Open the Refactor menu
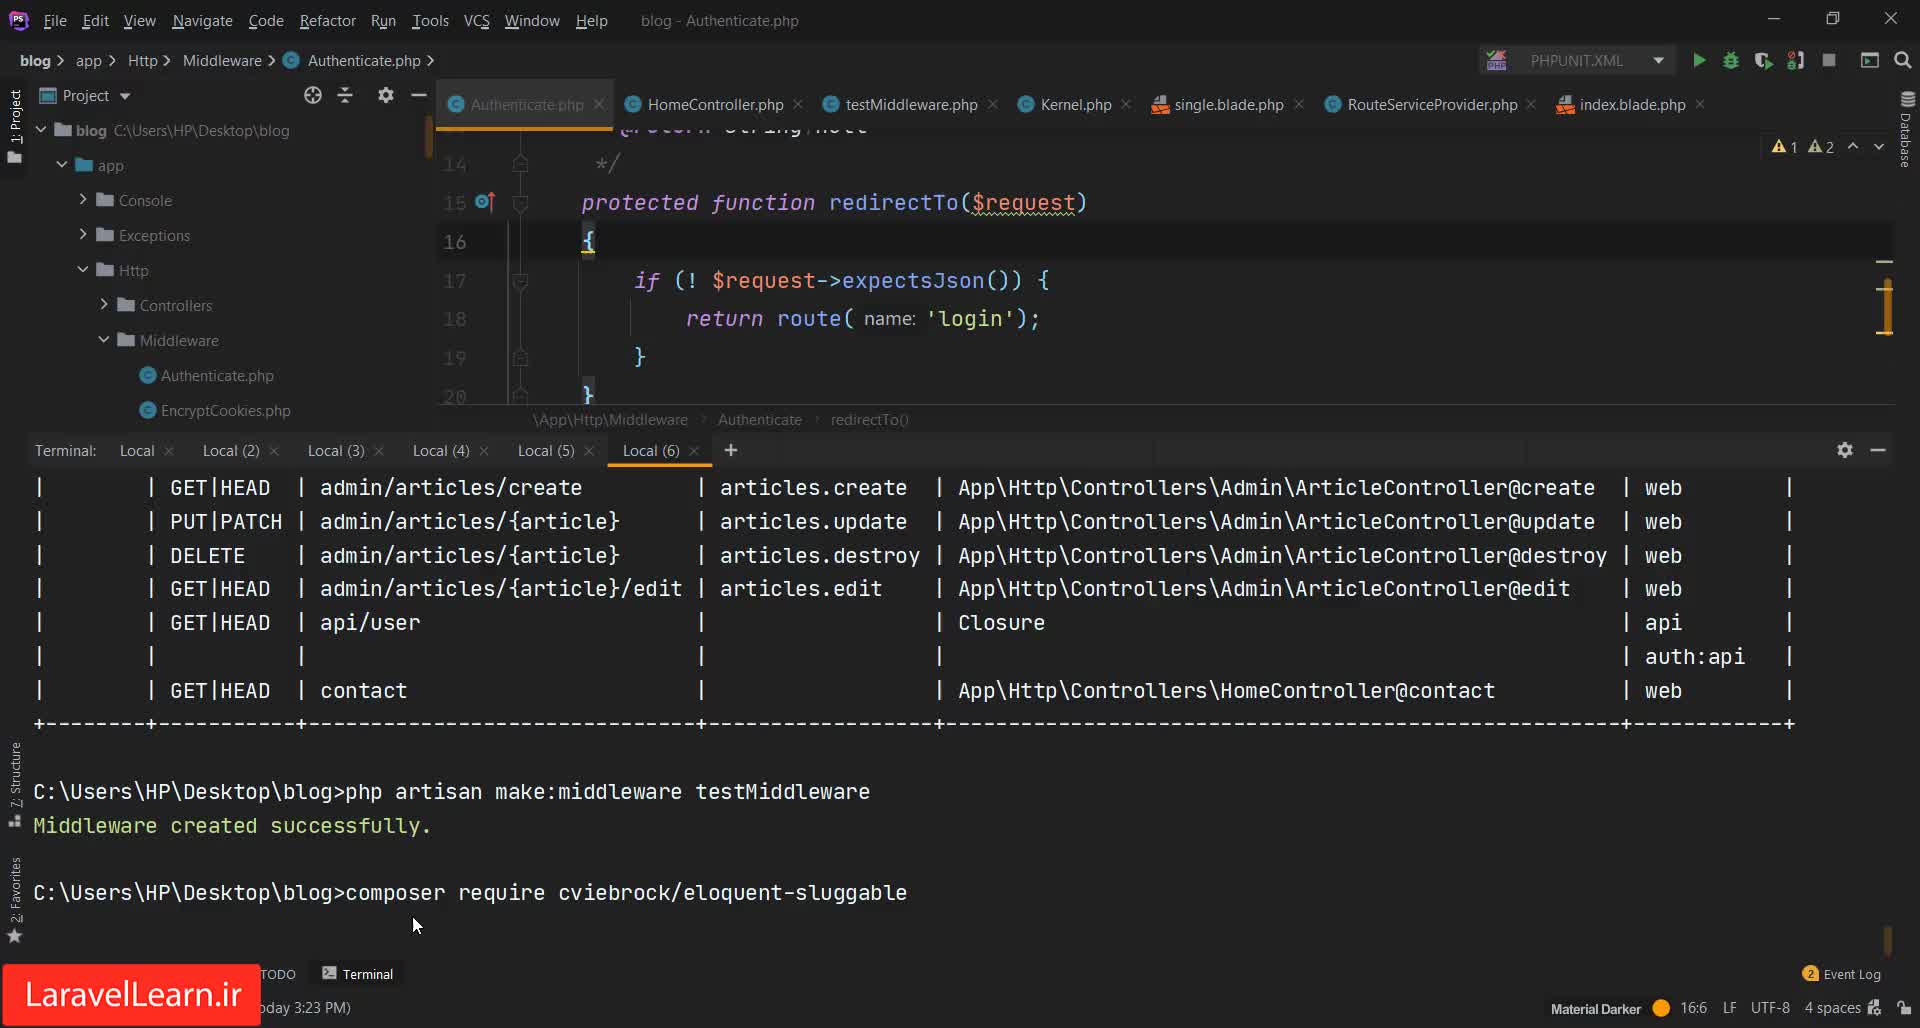1920x1028 pixels. pos(327,20)
